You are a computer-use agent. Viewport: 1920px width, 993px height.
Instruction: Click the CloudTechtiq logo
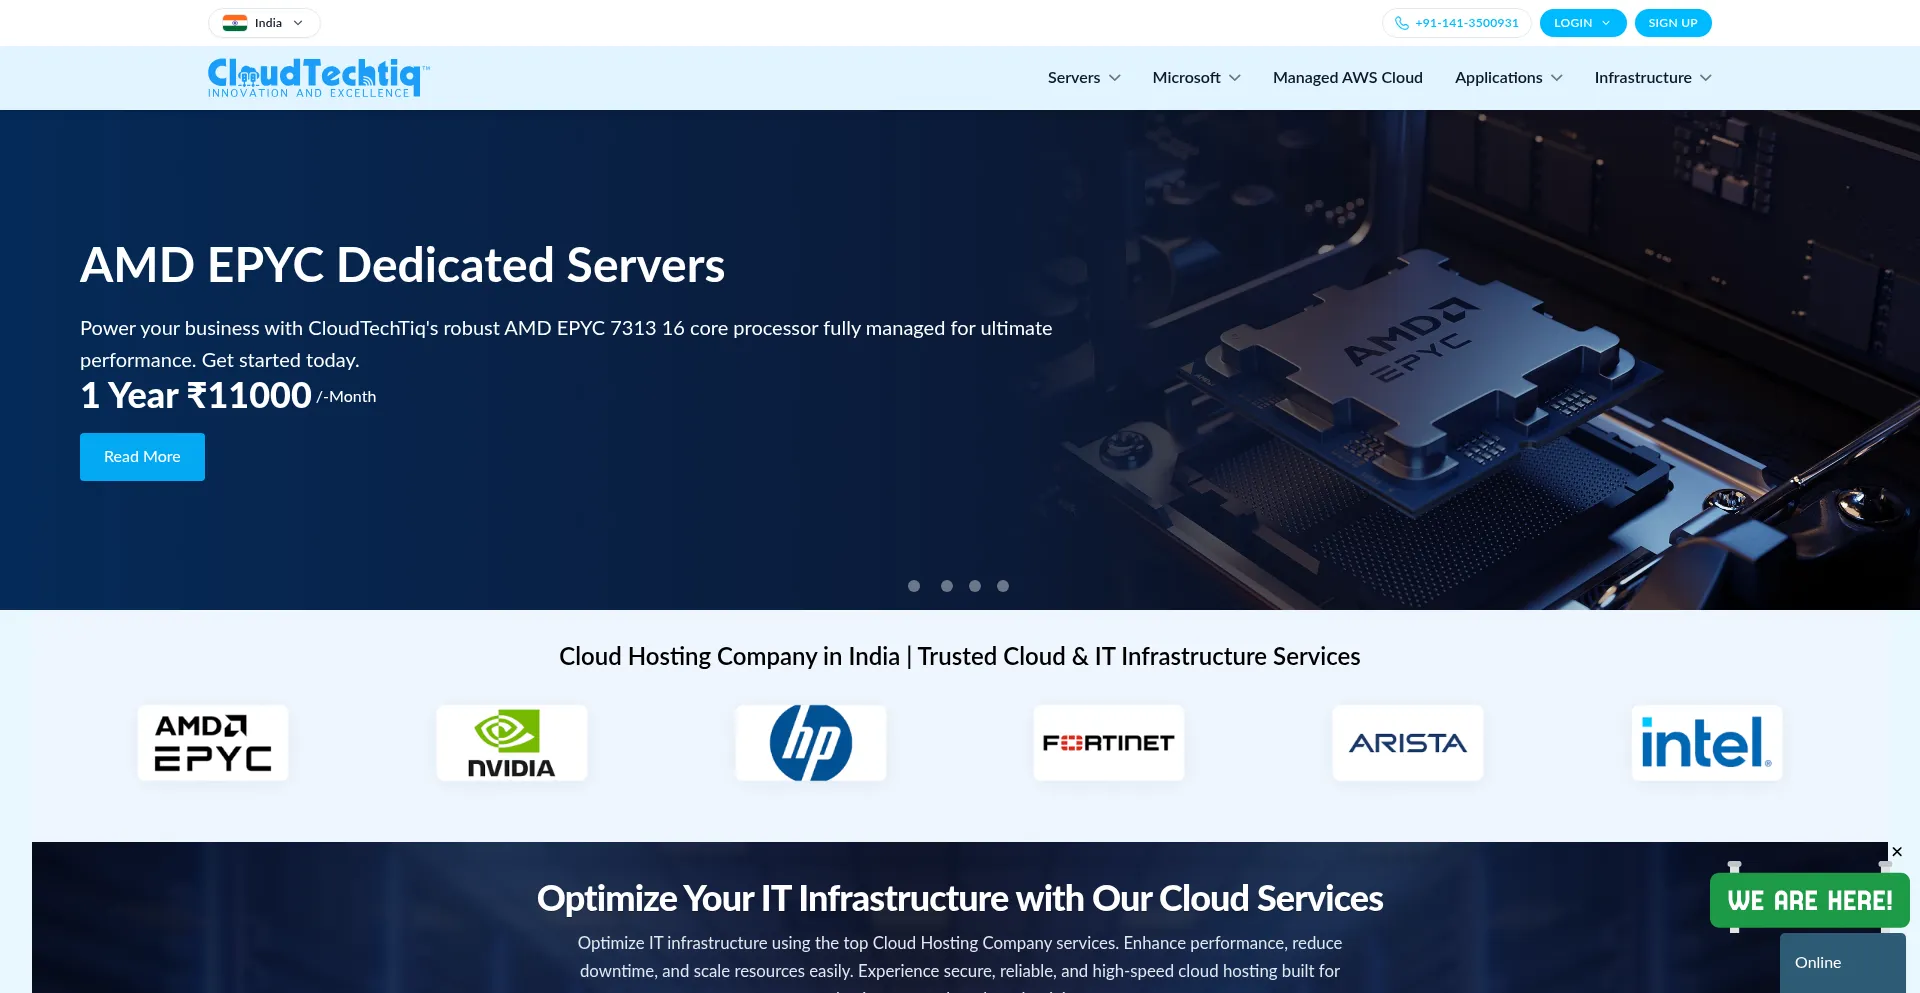(x=318, y=78)
